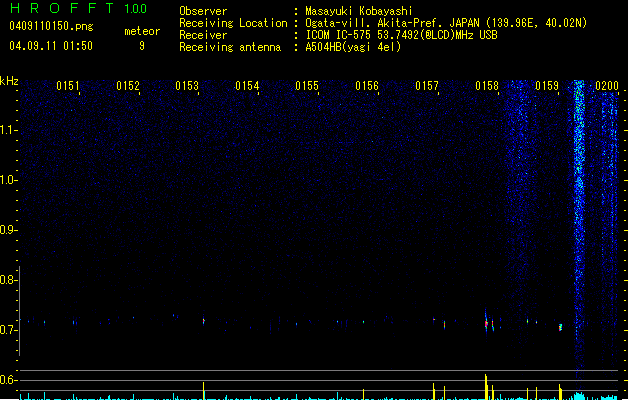Click the 'meteor' count label
629x400 pixels.
[x=142, y=31]
